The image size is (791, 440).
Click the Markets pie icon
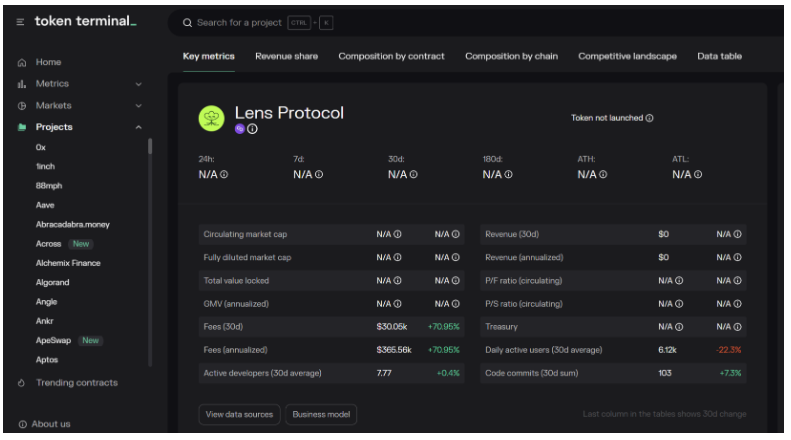22,106
